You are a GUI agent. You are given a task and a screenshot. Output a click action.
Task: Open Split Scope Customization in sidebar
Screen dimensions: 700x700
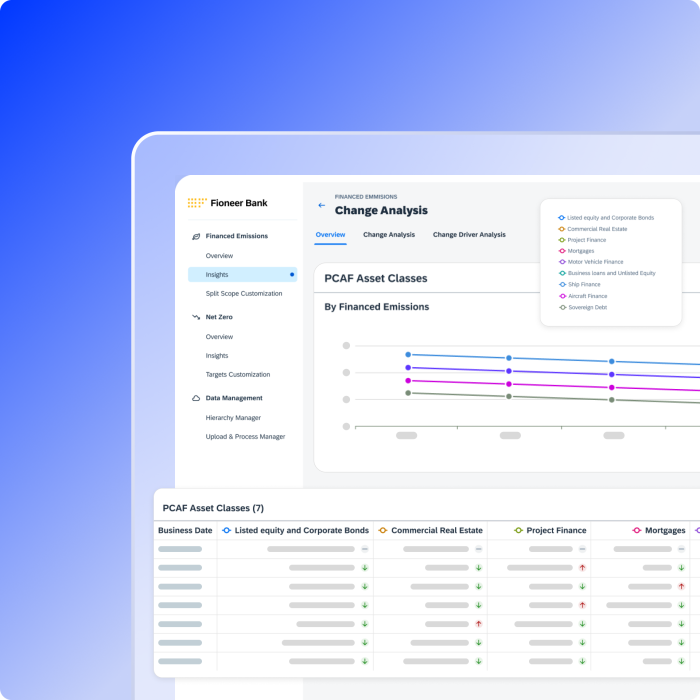coord(244,293)
